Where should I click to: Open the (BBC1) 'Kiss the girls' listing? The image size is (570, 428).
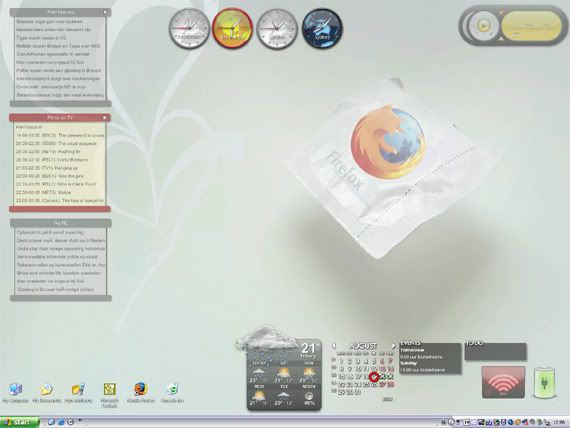point(50,176)
